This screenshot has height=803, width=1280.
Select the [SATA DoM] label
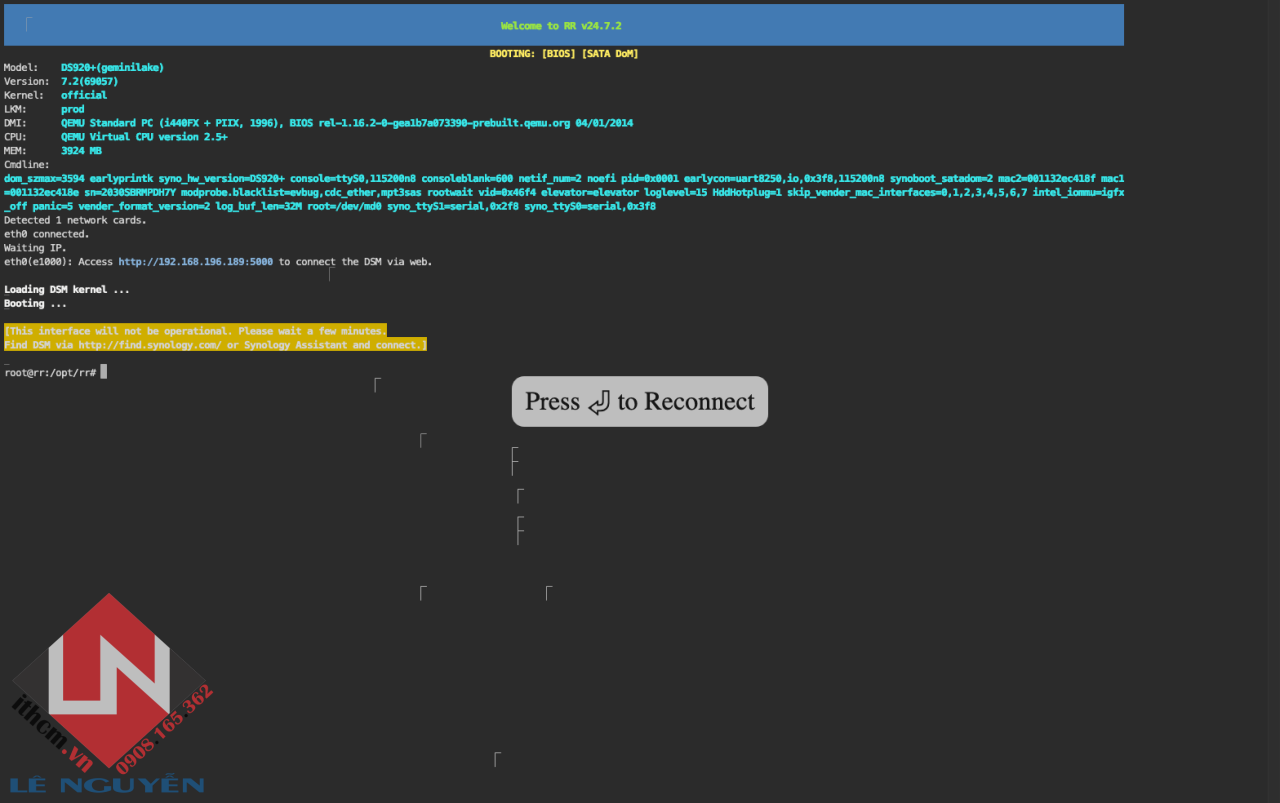click(x=609, y=54)
